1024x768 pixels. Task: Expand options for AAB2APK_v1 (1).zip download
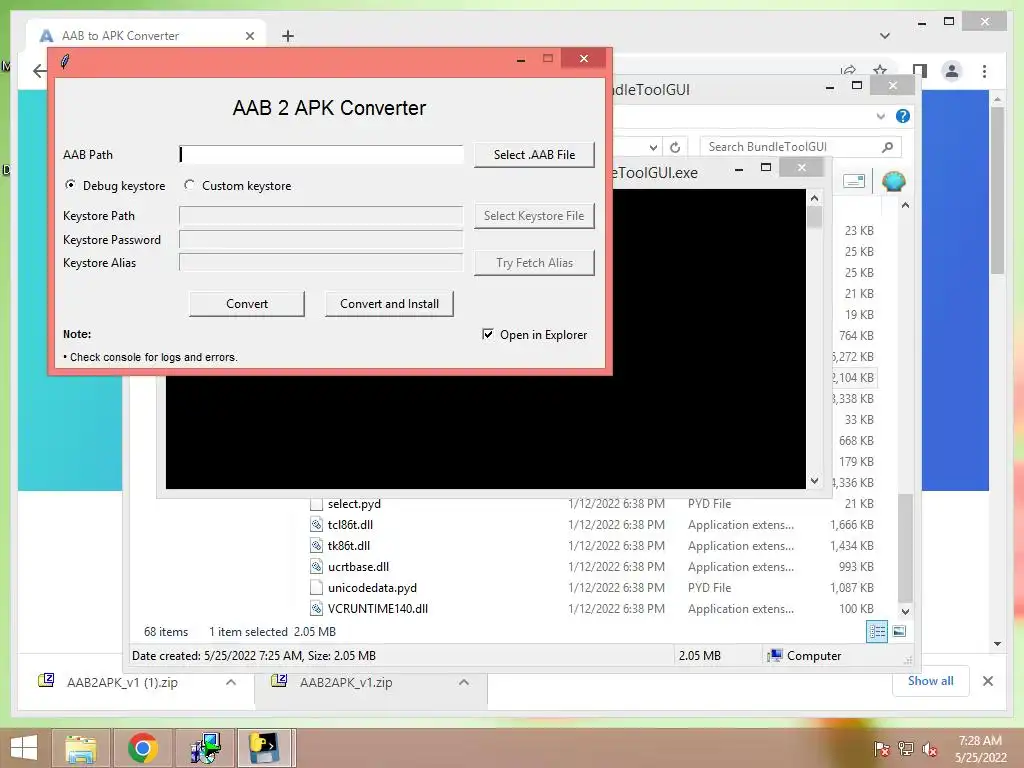(x=231, y=682)
